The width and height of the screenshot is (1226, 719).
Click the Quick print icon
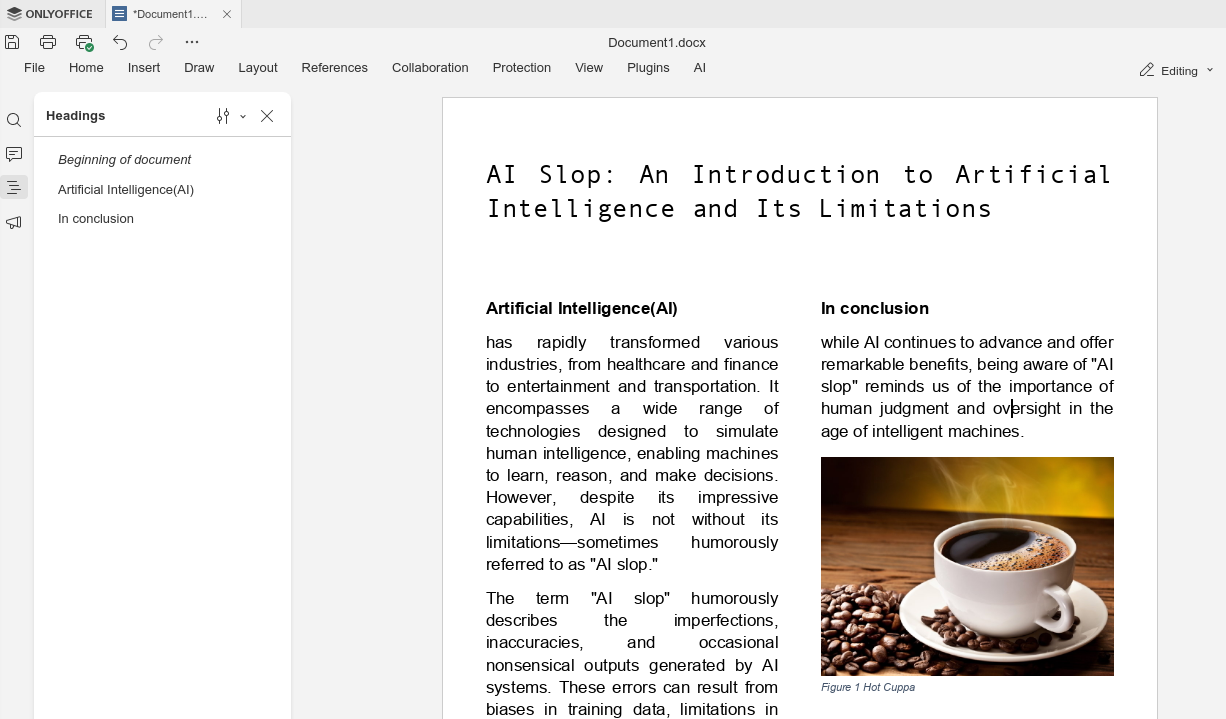[x=84, y=42]
